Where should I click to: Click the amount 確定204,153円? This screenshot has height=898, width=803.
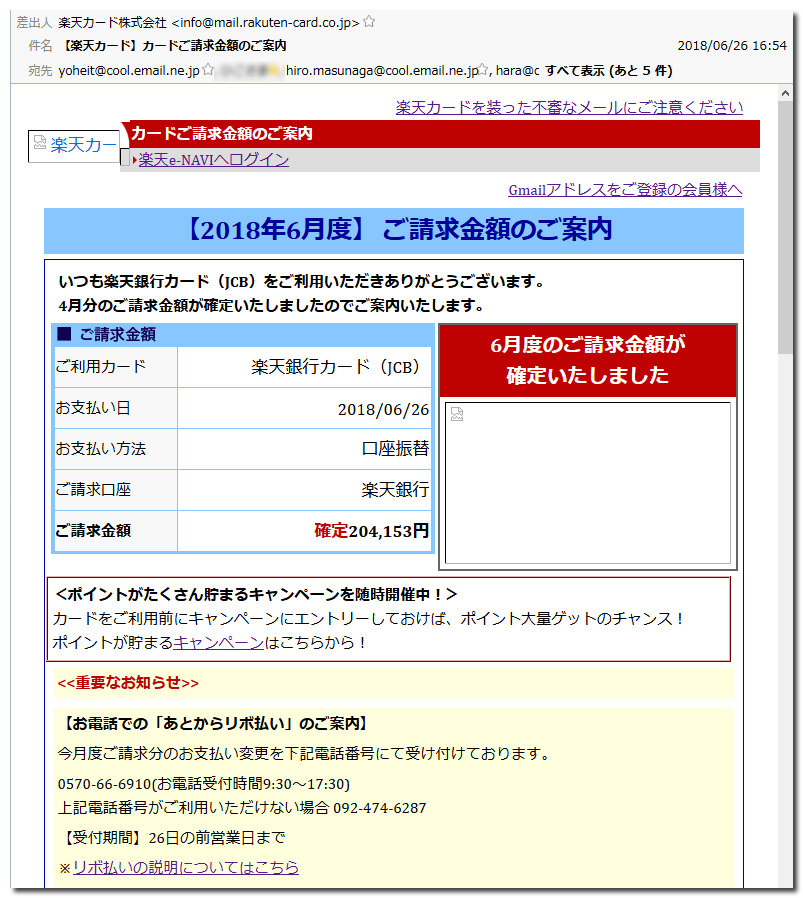click(372, 531)
